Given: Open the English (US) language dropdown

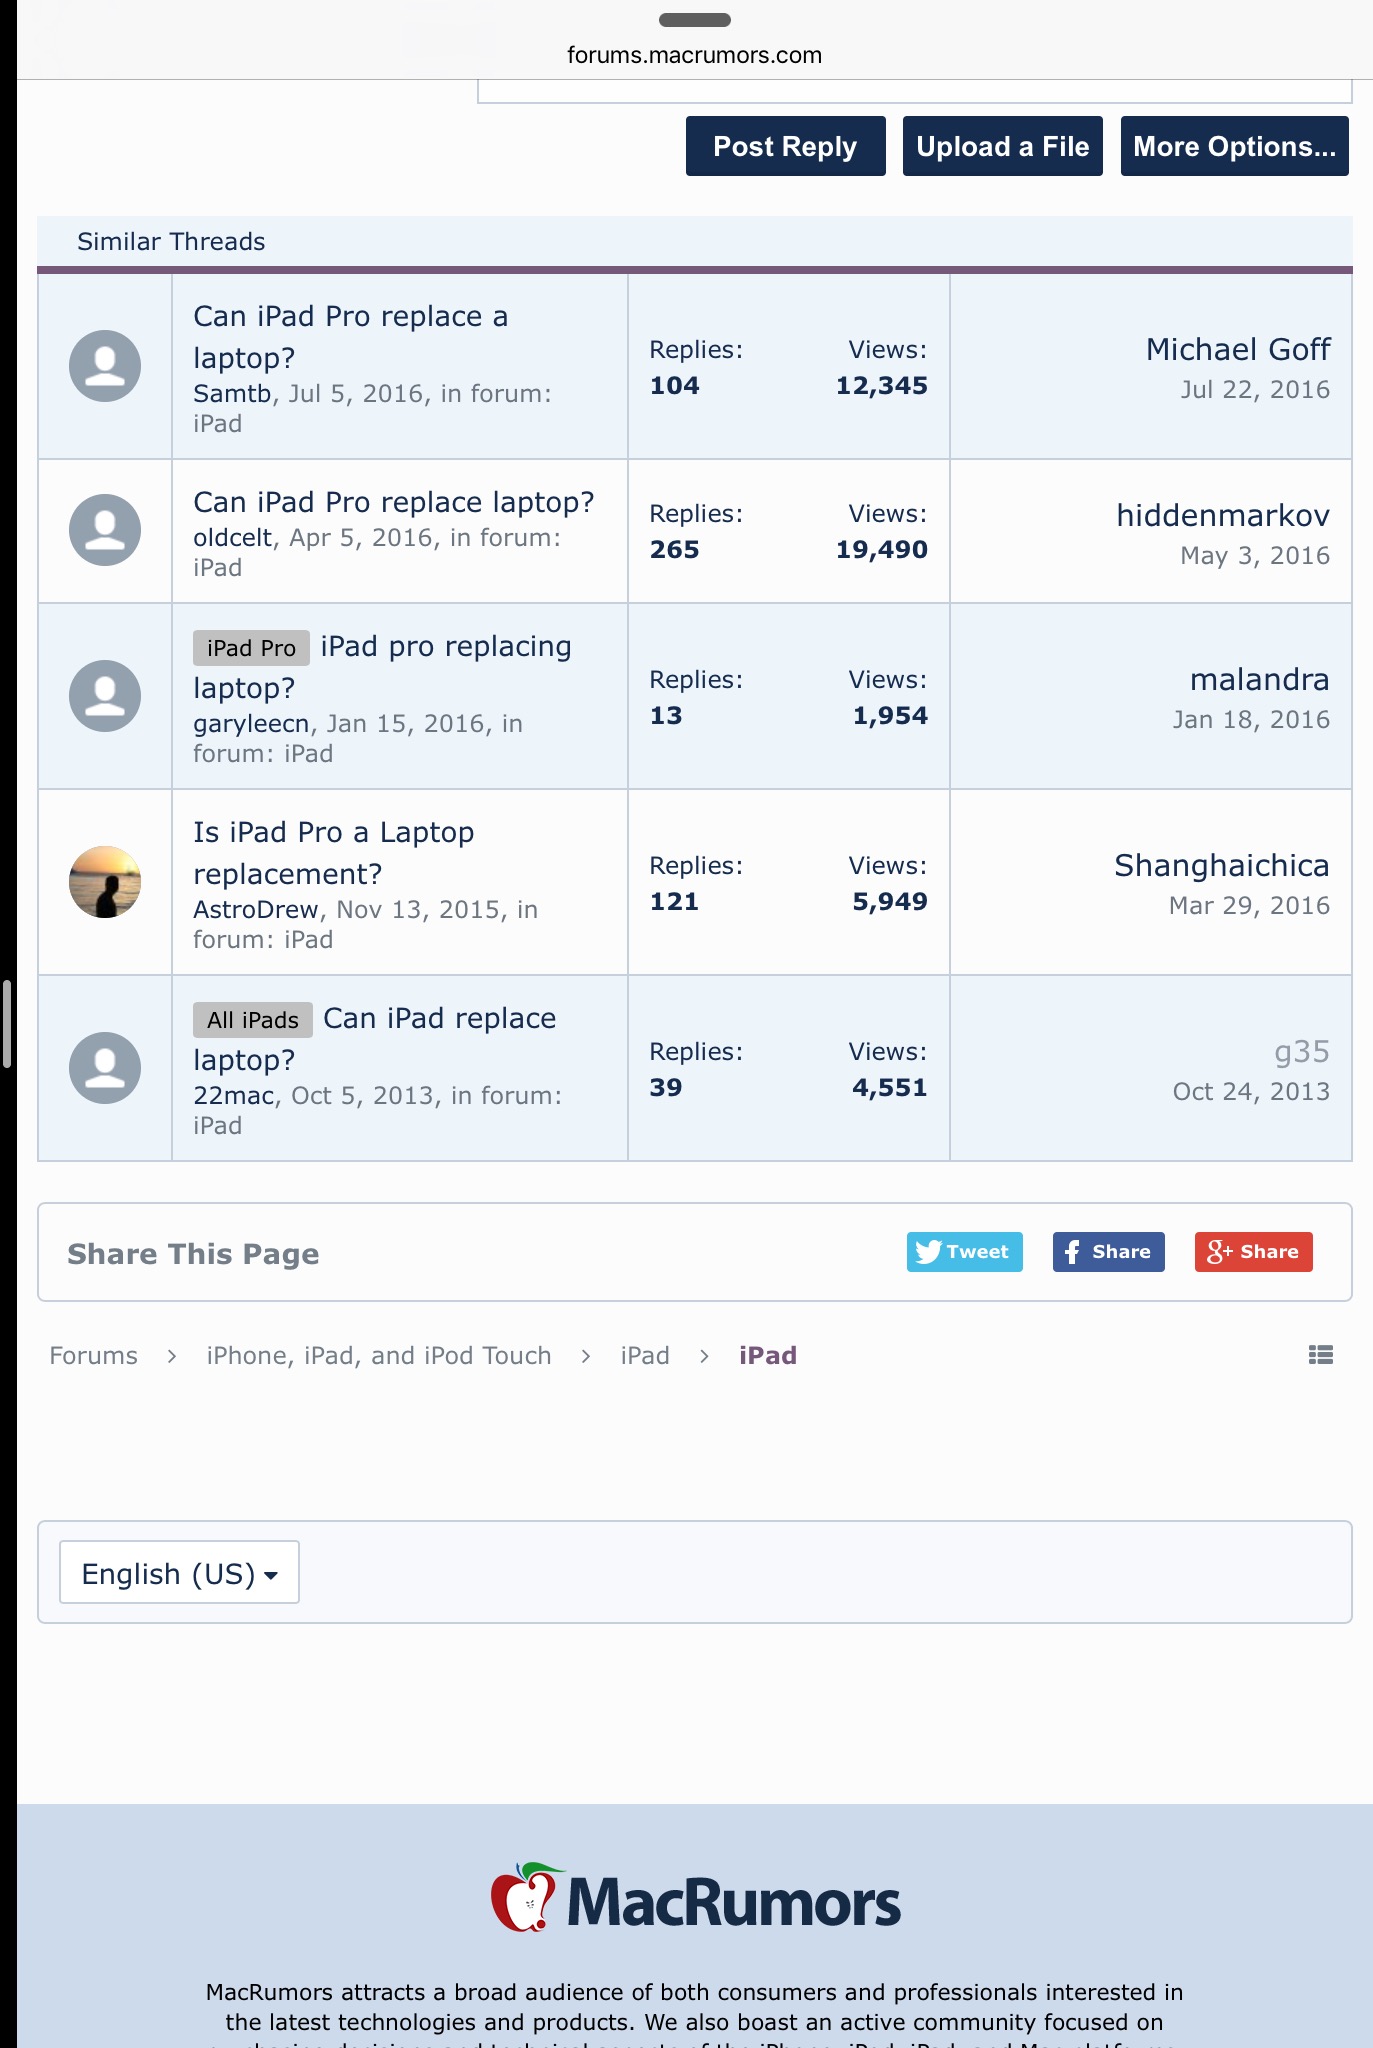Looking at the screenshot, I should [x=179, y=1572].
